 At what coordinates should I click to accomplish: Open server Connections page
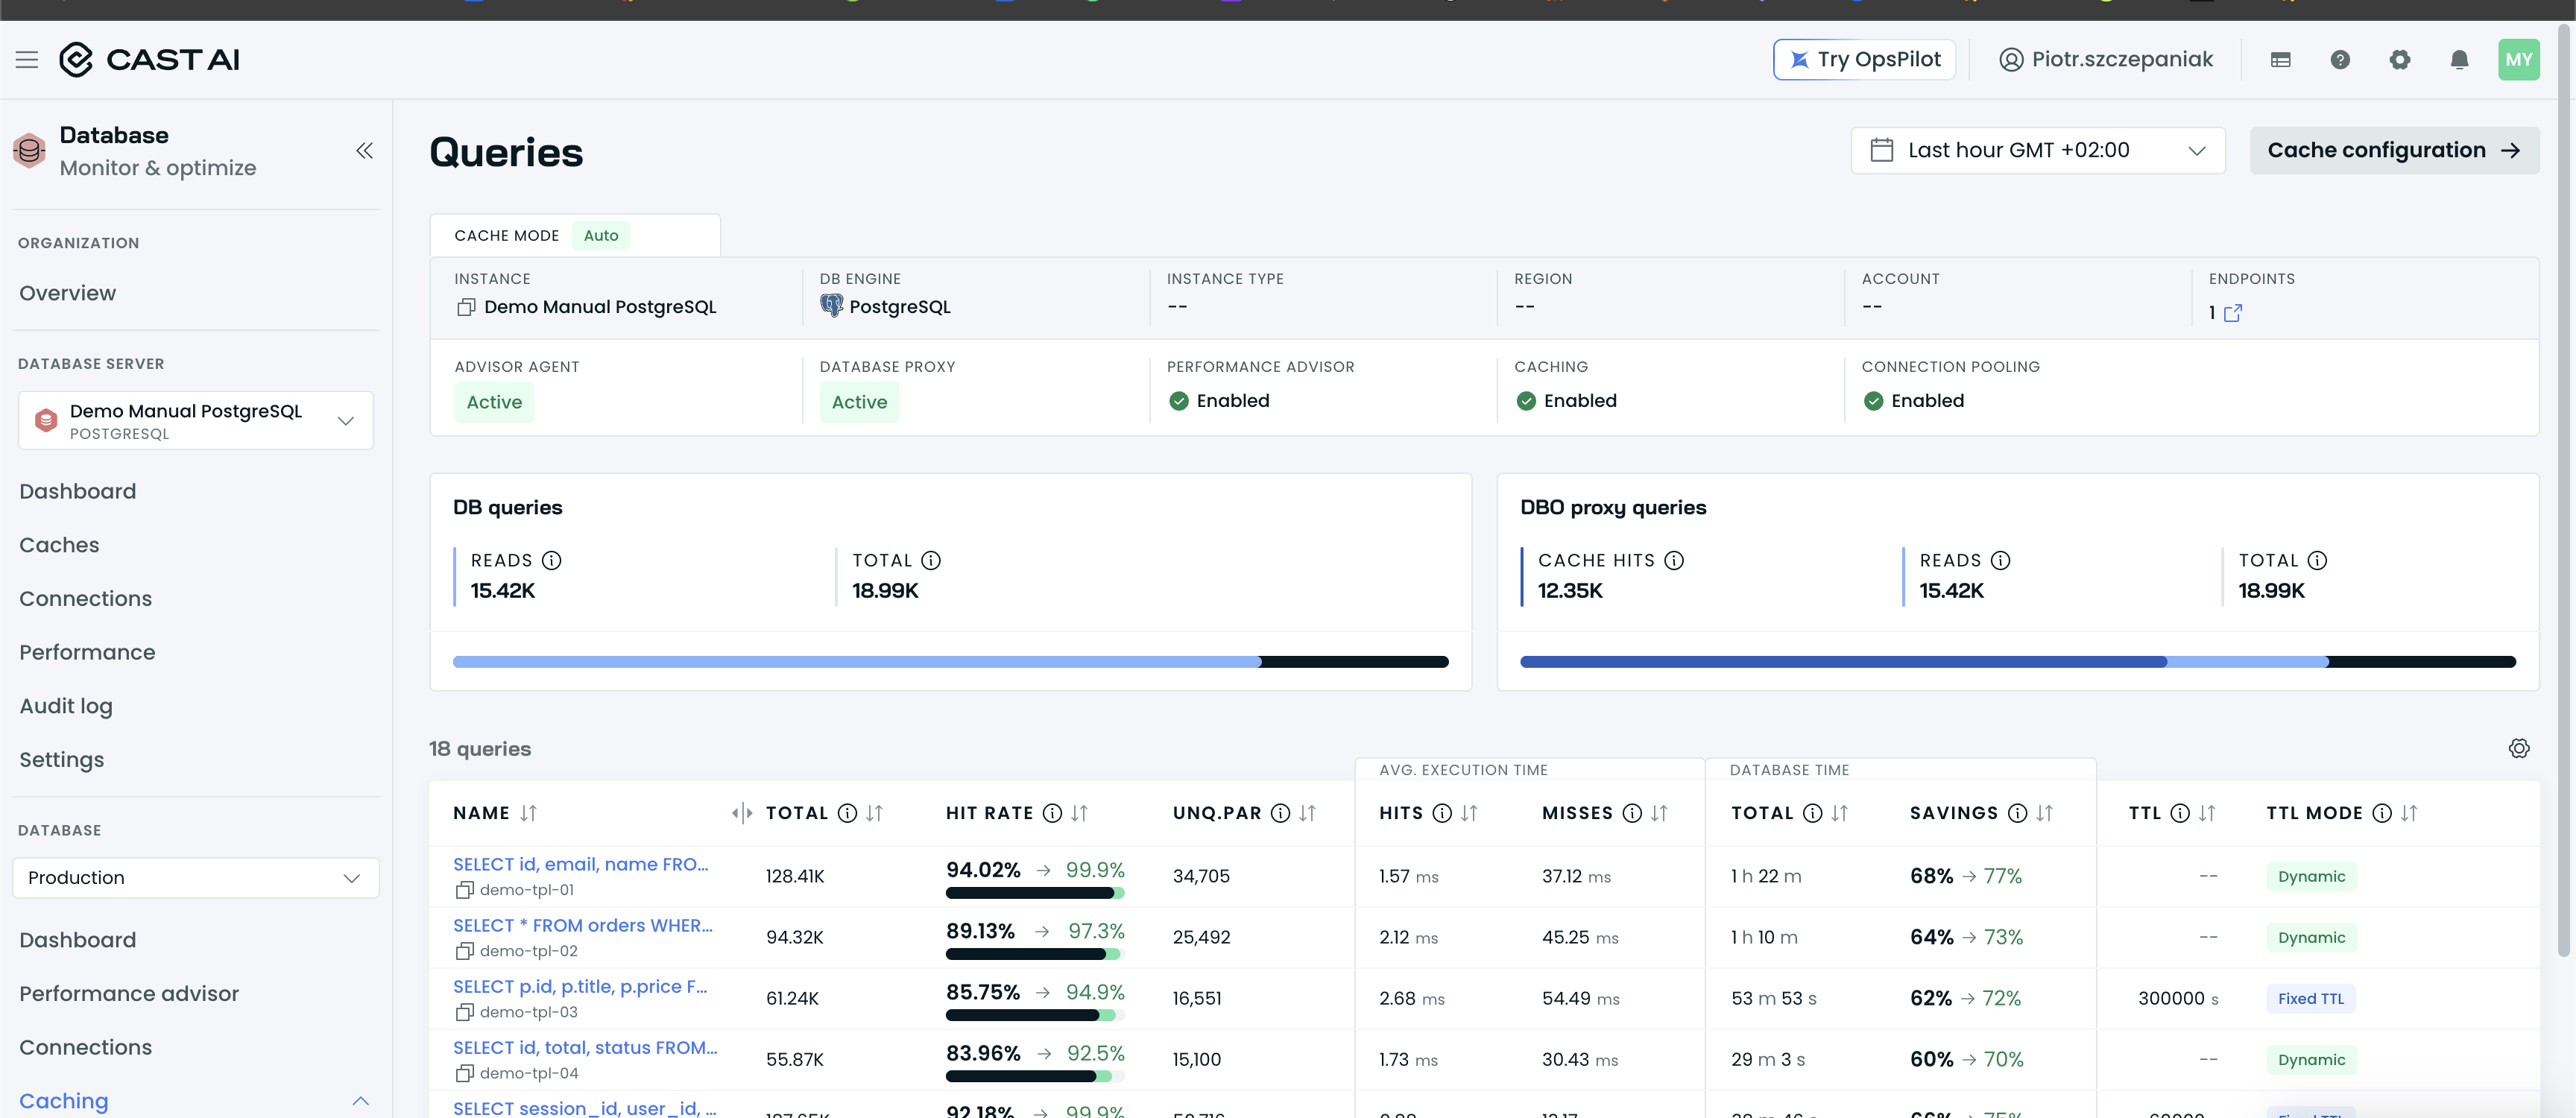pos(85,599)
